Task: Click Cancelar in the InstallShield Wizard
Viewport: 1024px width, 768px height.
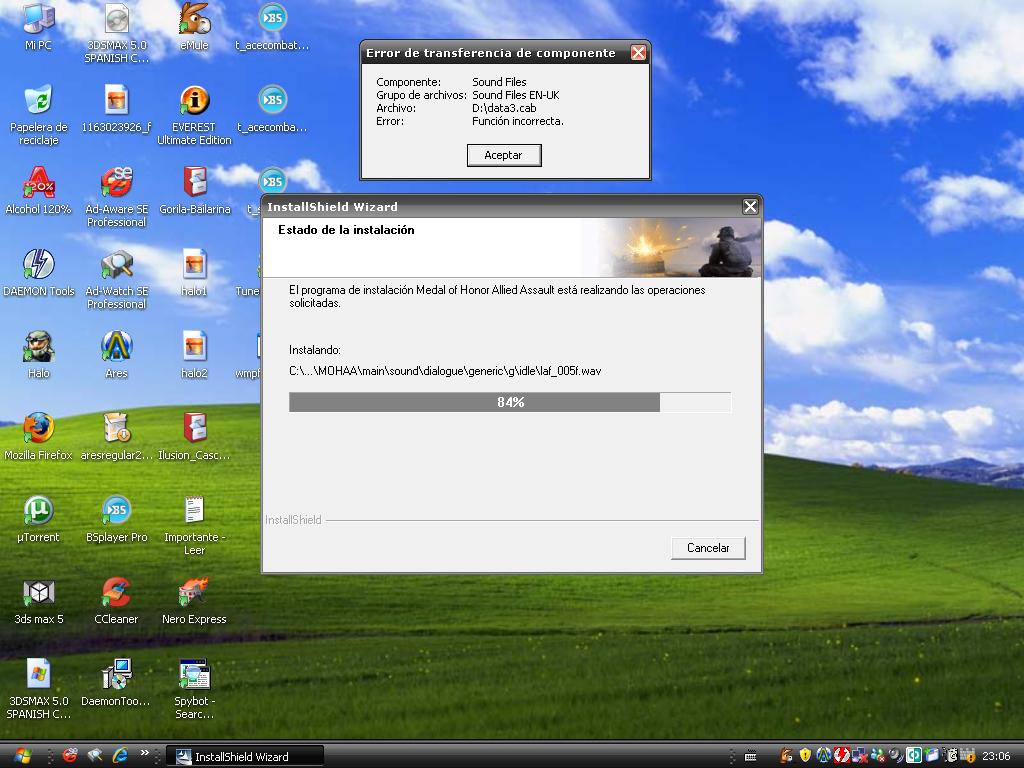Action: tap(708, 548)
